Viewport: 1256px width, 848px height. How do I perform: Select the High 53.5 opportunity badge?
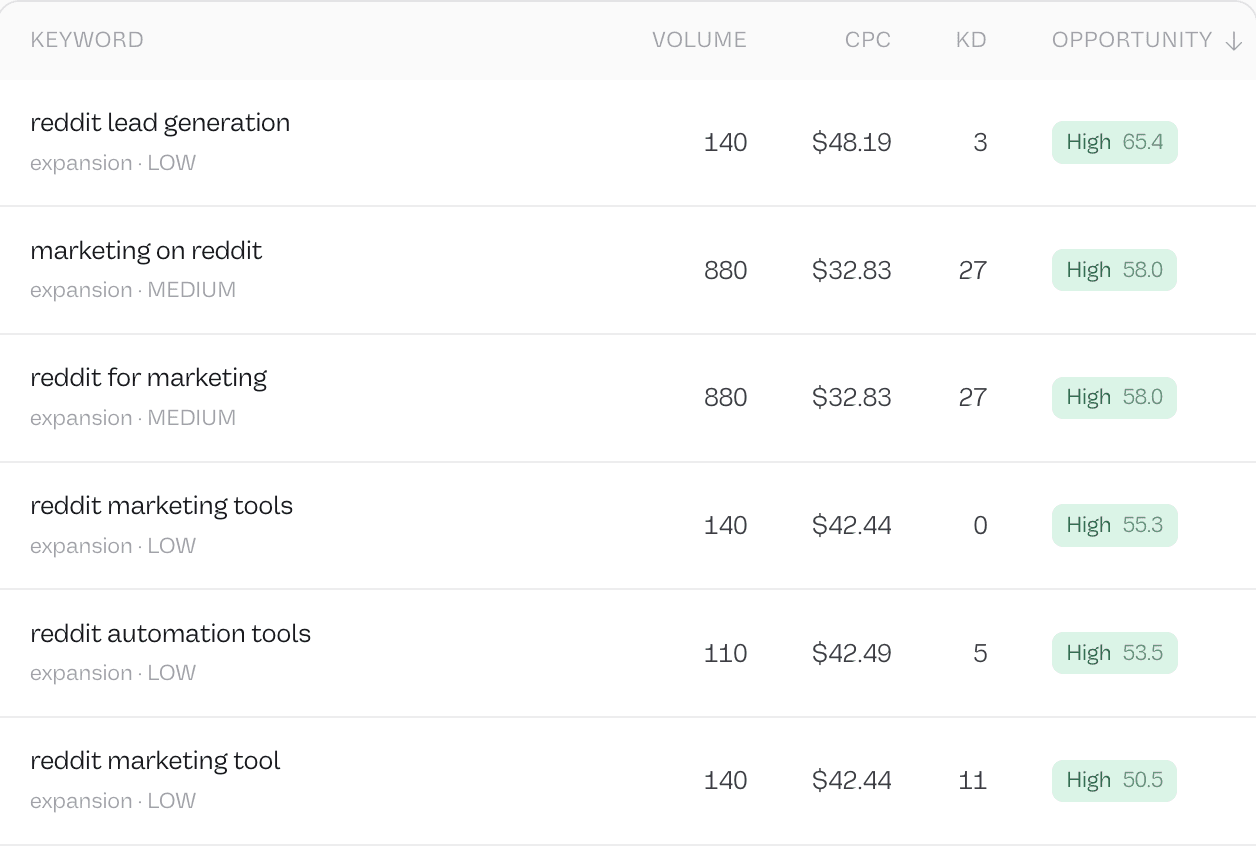pyautogui.click(x=1114, y=653)
